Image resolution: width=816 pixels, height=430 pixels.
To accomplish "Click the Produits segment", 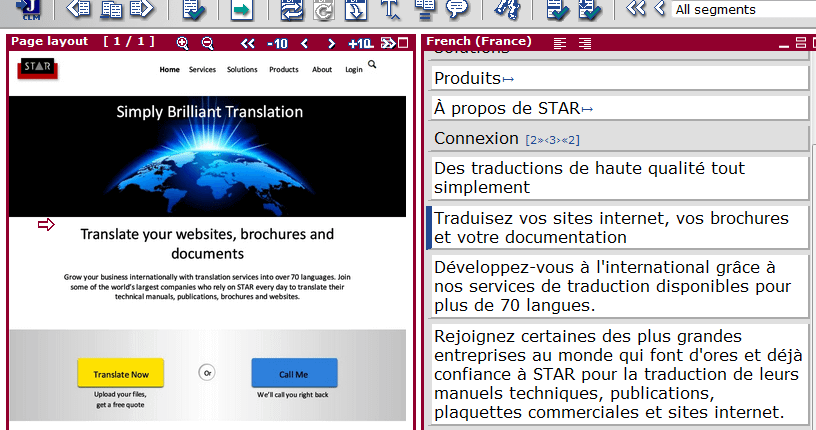I will click(619, 78).
